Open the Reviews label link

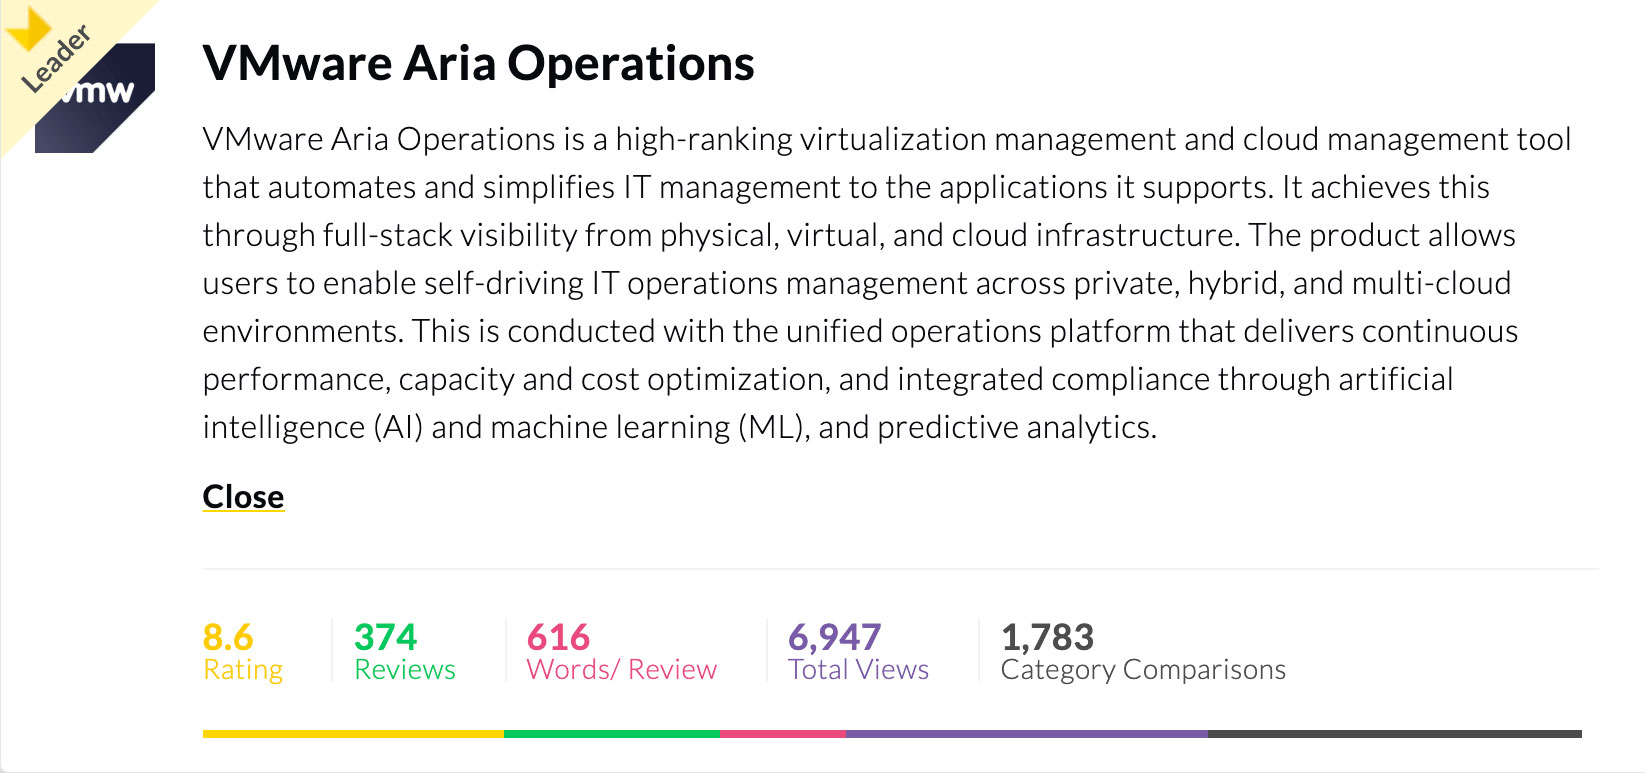pos(405,670)
